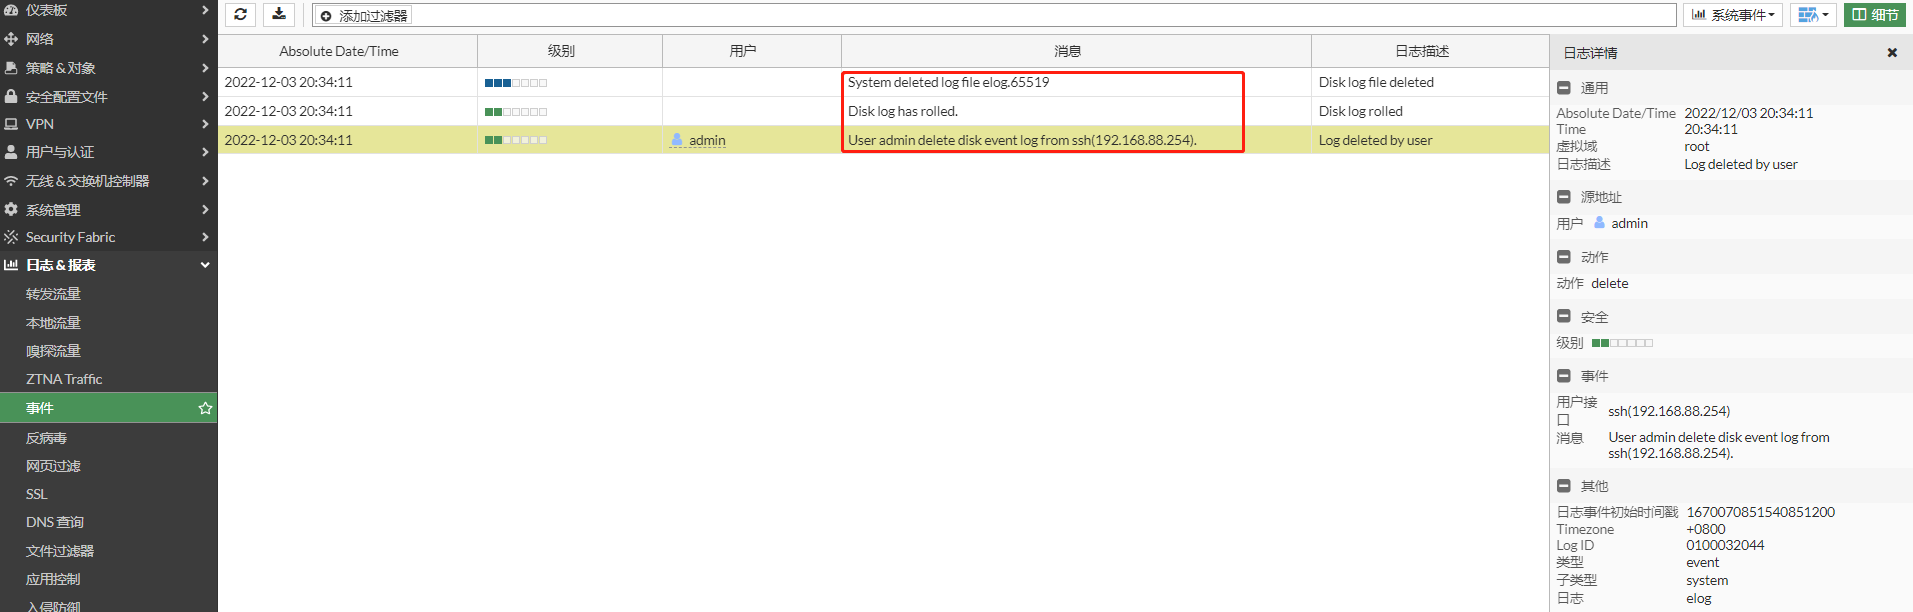This screenshot has width=1913, height=612.
Task: Toggle the 细节 details pane button
Action: coord(1874,15)
